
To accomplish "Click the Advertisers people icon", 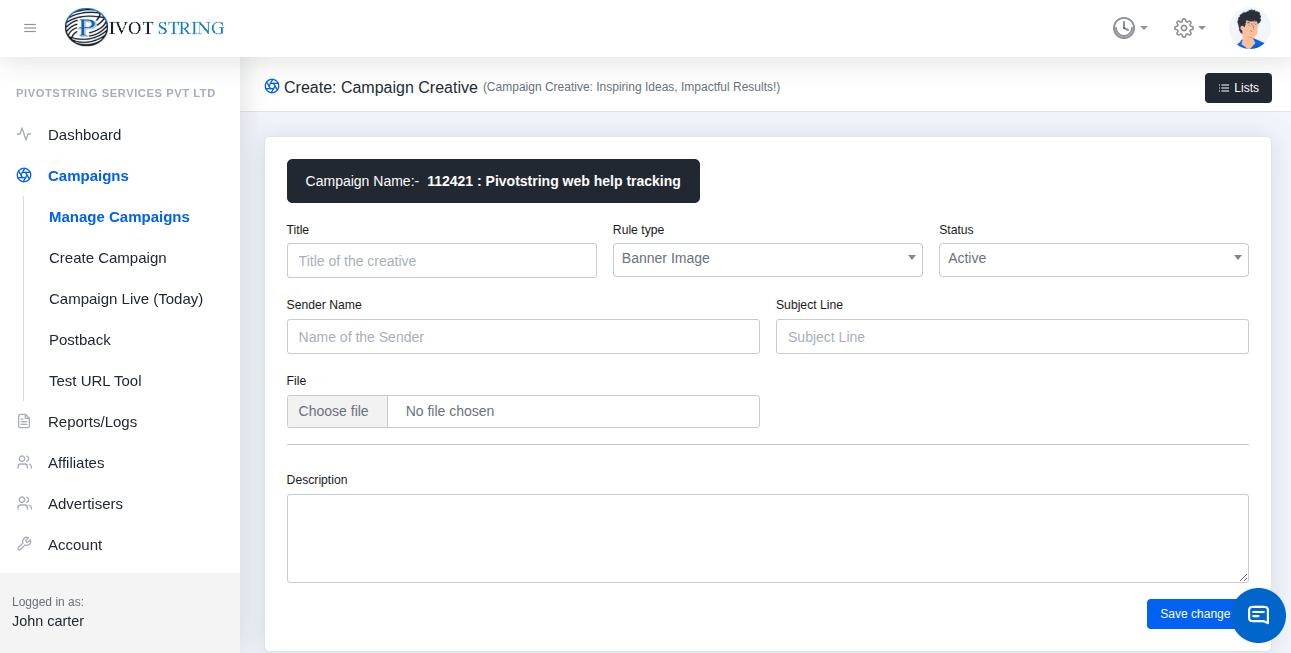I will click(x=23, y=503).
